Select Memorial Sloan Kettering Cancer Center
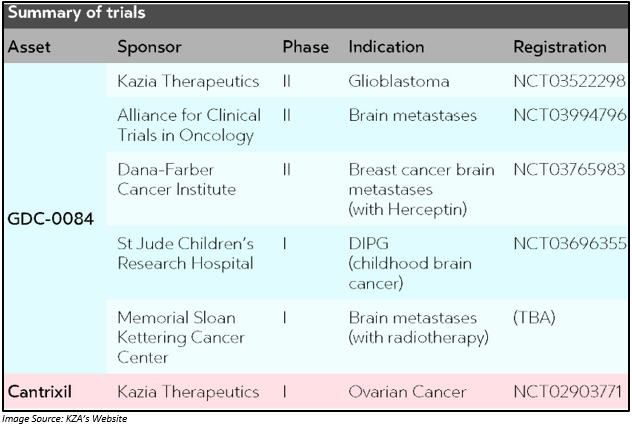 pos(181,337)
